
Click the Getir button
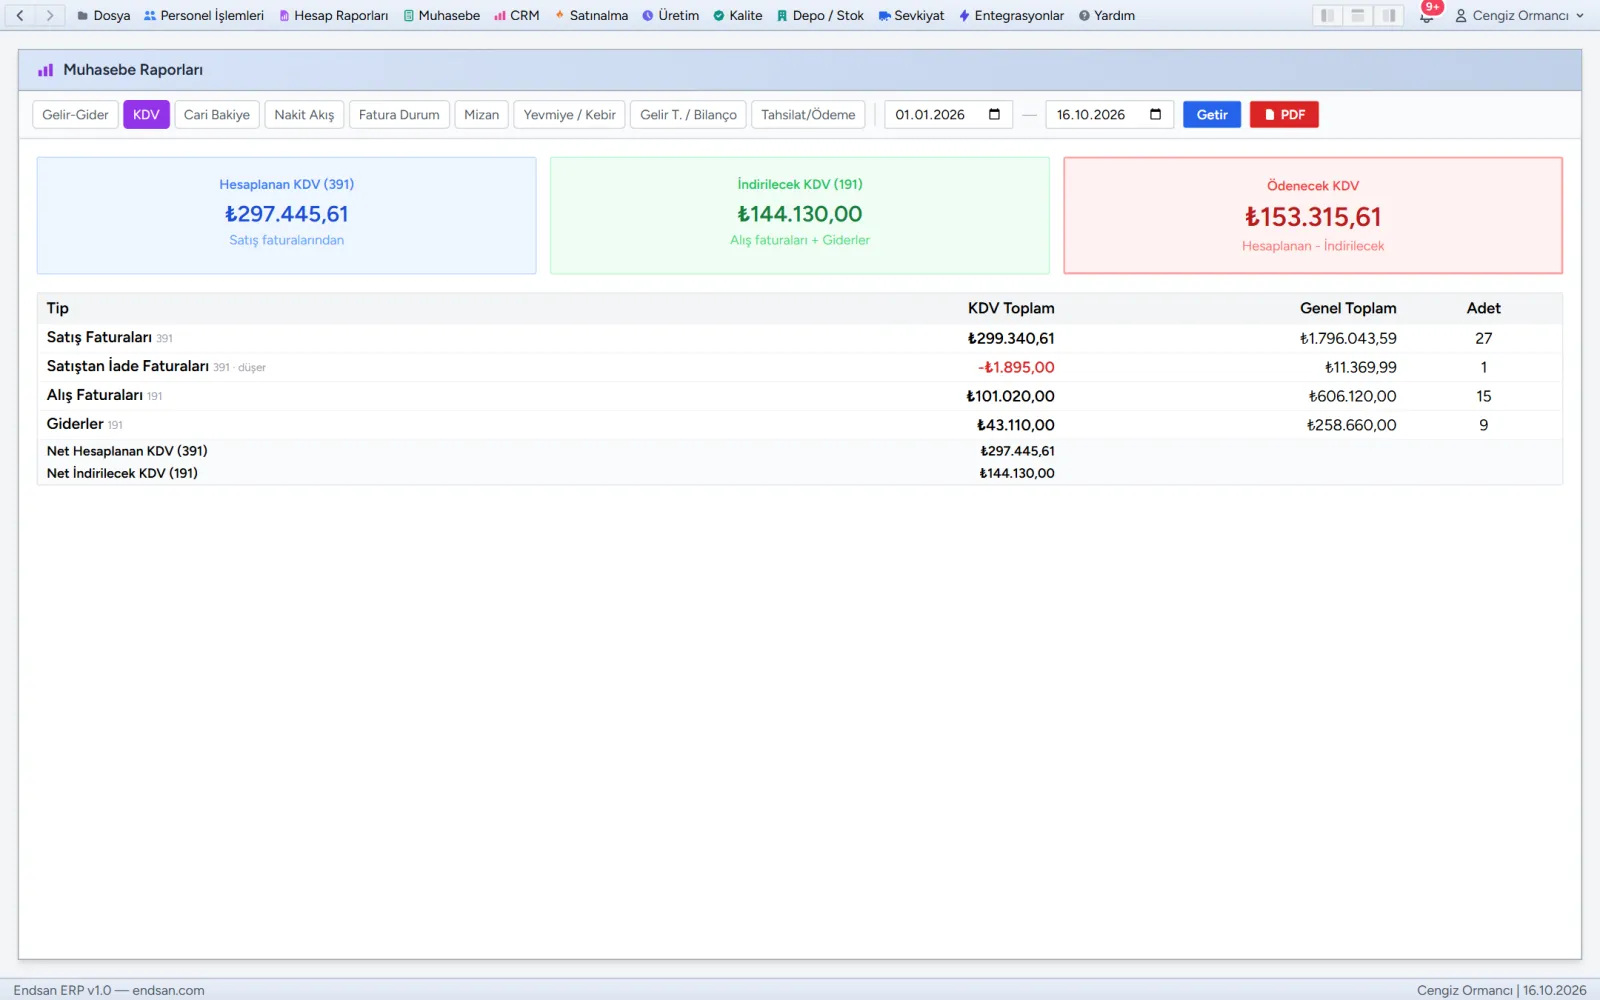1212,114
